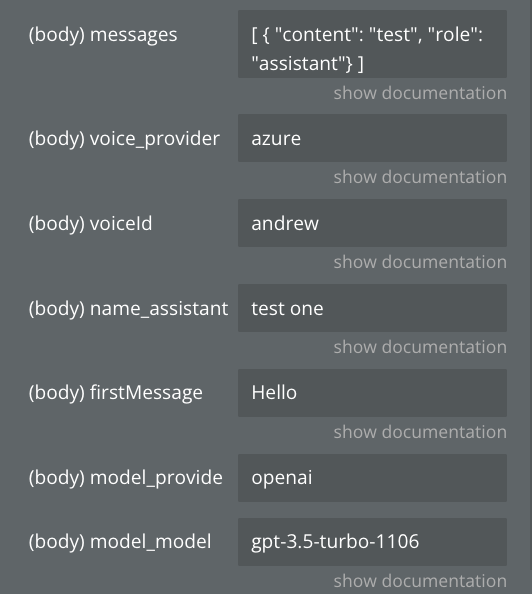The image size is (532, 594).
Task: Click the (body) model_model label
Action: [120, 542]
